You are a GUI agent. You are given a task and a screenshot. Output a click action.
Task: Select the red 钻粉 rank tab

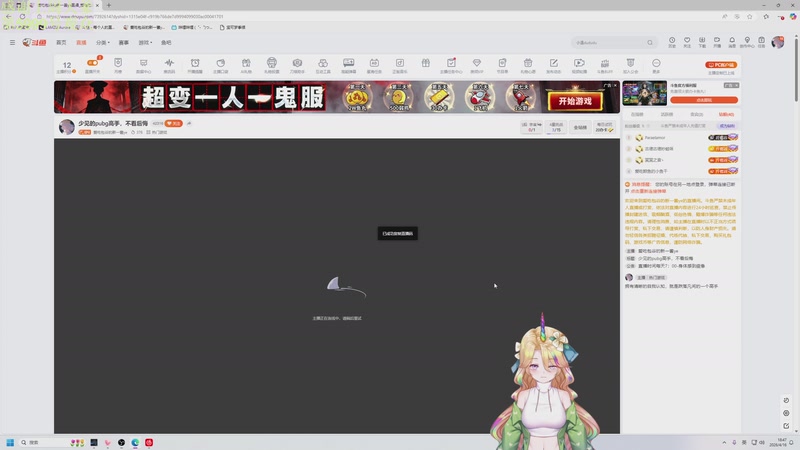click(726, 114)
